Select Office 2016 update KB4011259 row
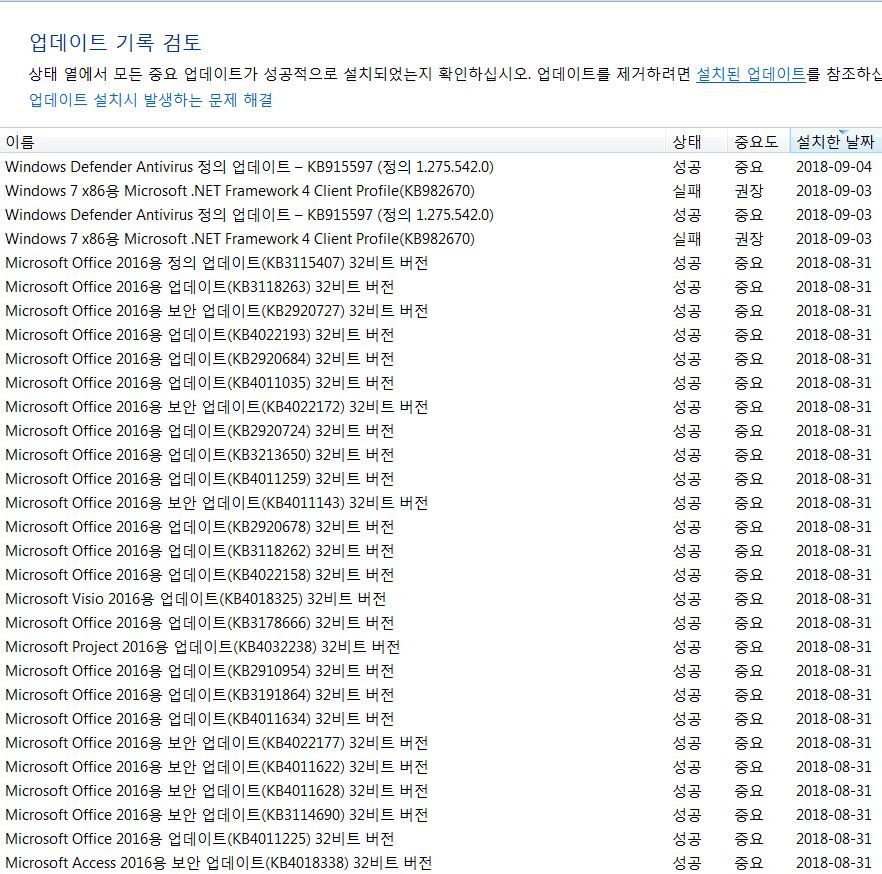882x874 pixels. [441, 479]
